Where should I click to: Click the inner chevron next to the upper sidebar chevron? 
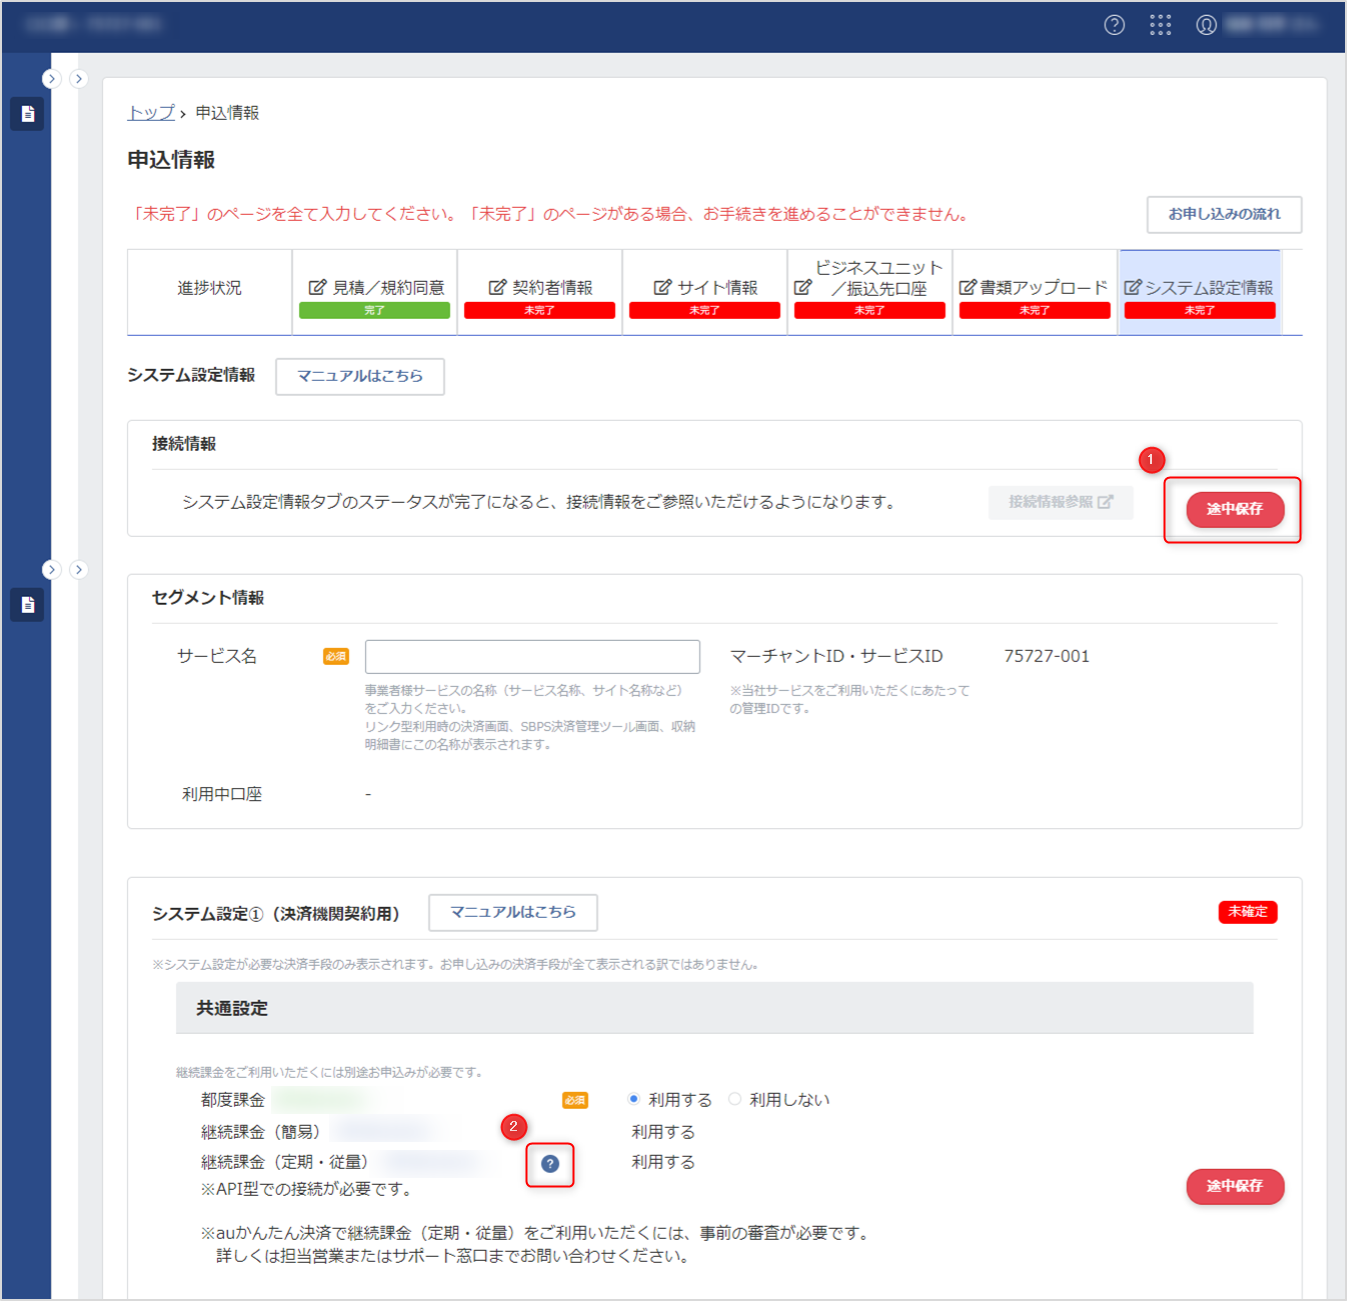pos(79,78)
